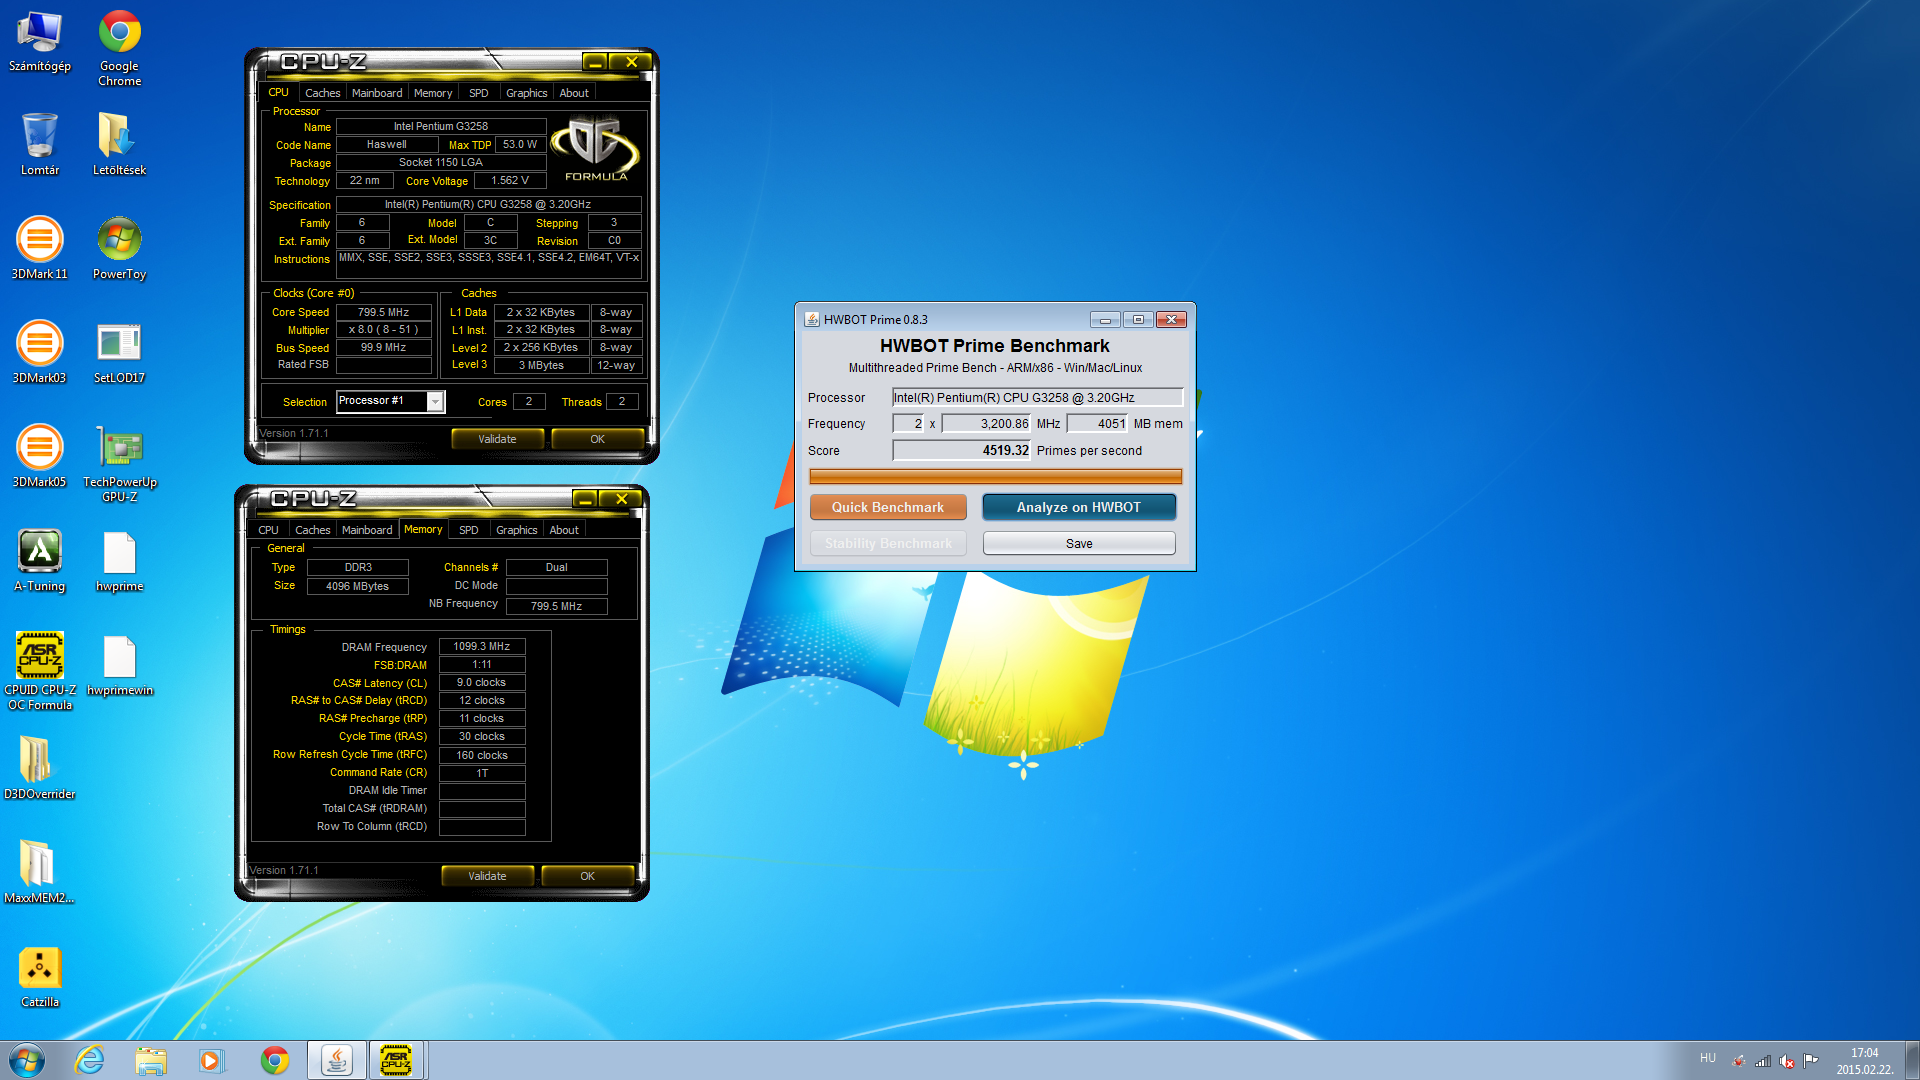Click the 3,200.86 MHz frequency field
Viewport: 1920px width, 1080px height.
(x=986, y=423)
